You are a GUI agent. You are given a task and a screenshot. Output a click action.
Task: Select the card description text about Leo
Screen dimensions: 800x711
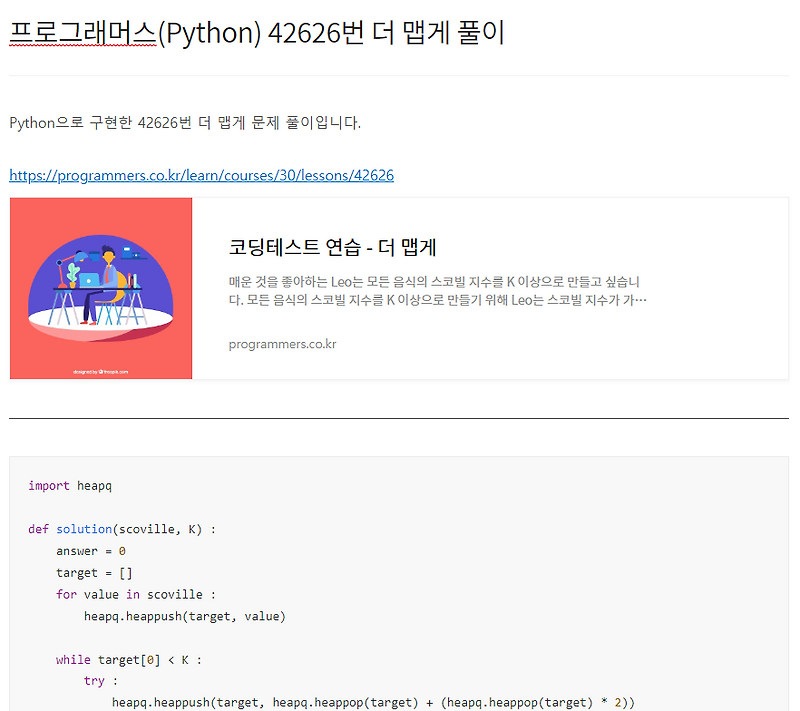click(x=440, y=290)
